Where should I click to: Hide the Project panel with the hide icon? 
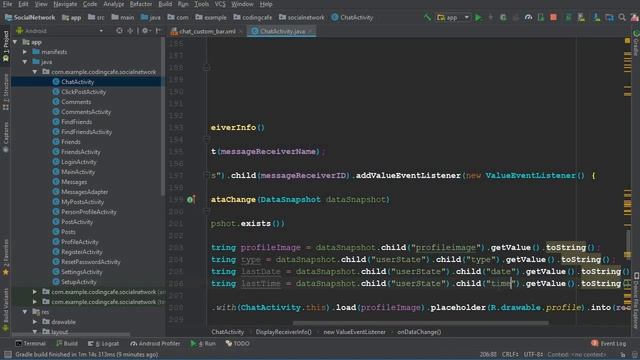[x=158, y=31]
